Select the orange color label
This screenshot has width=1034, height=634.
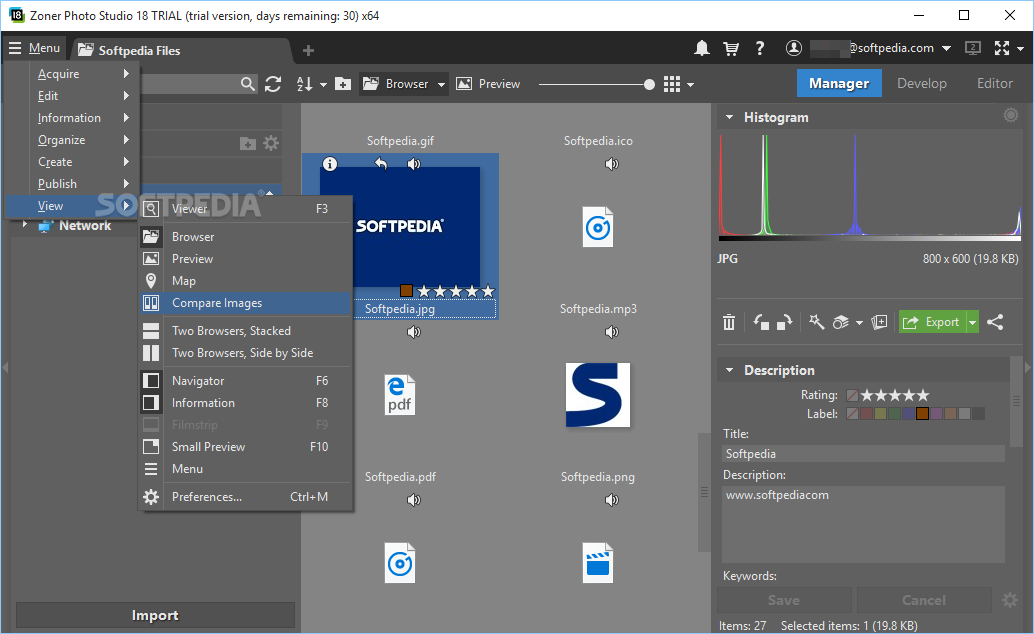pos(922,414)
